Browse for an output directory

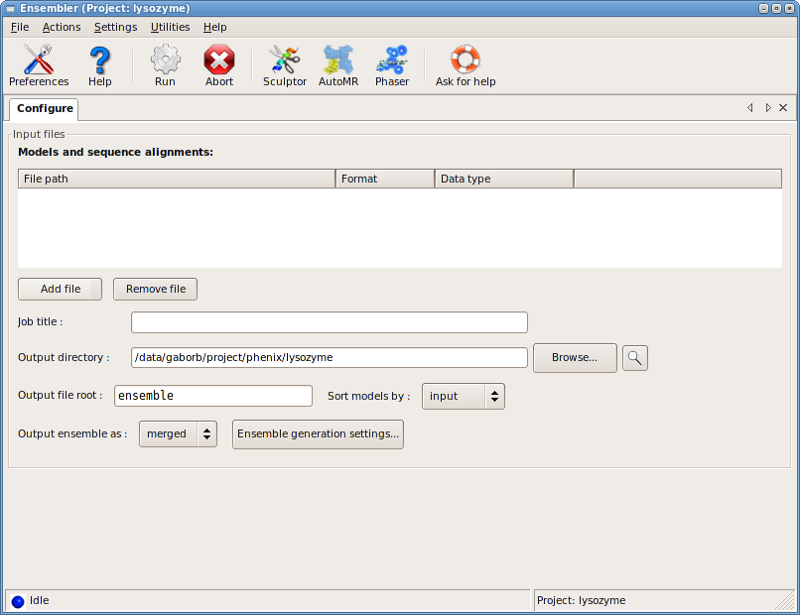coord(574,357)
